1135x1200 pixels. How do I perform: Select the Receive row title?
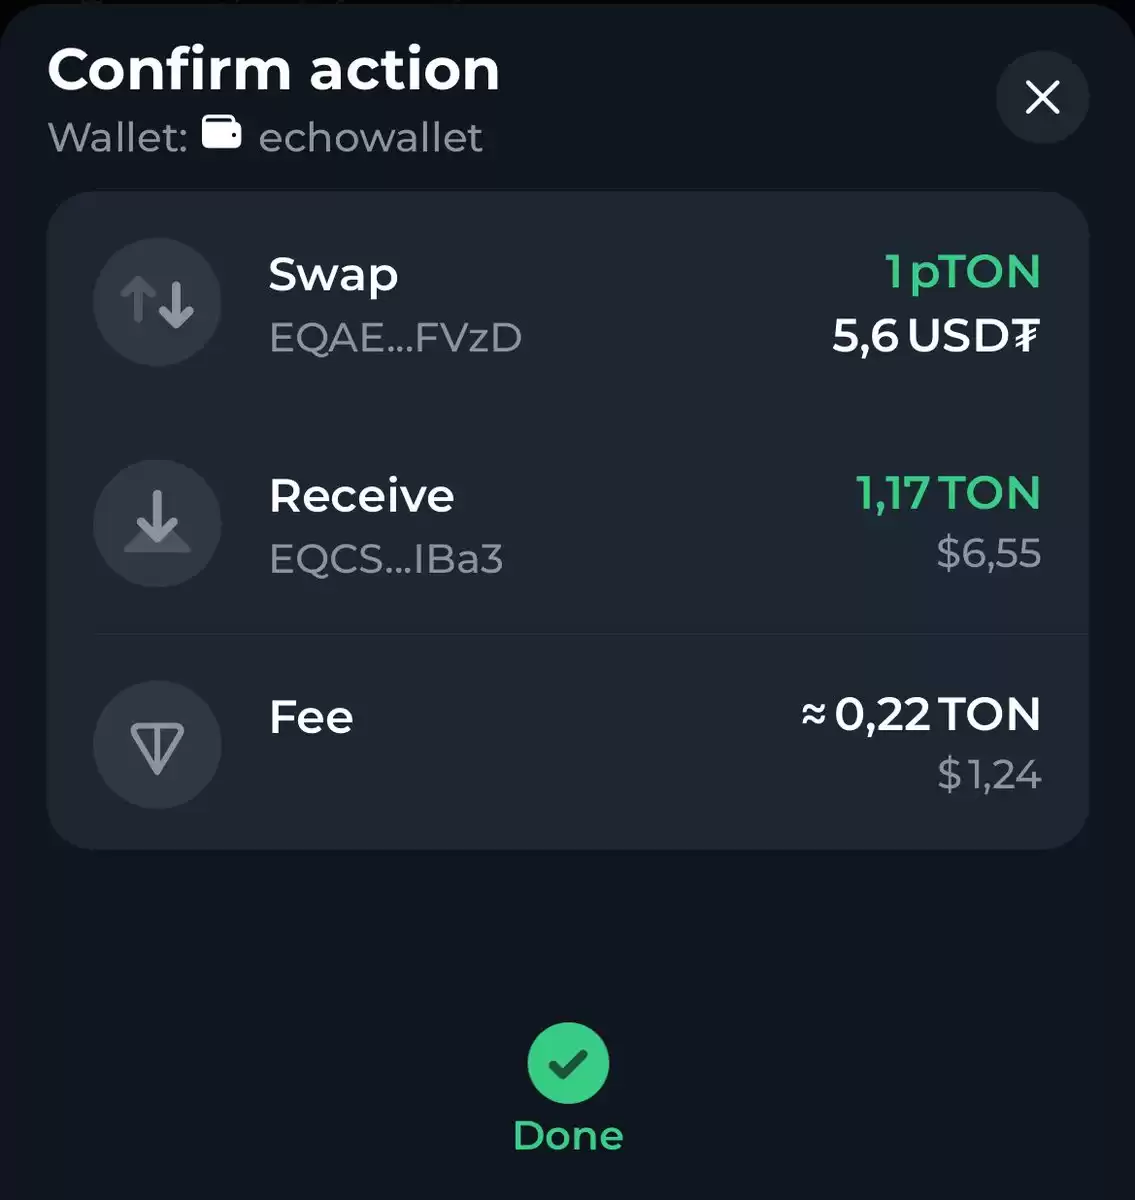[x=362, y=496]
